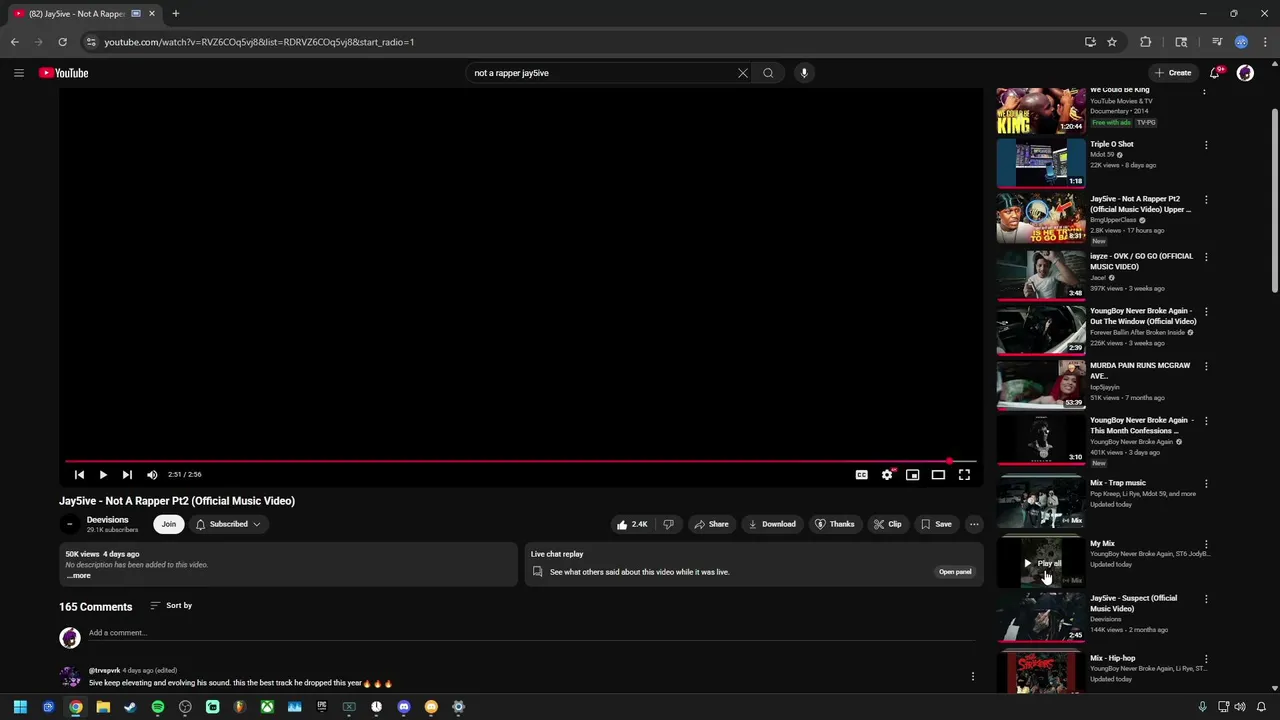1280x720 pixels.
Task: Clear the search box text
Action: click(x=742, y=73)
